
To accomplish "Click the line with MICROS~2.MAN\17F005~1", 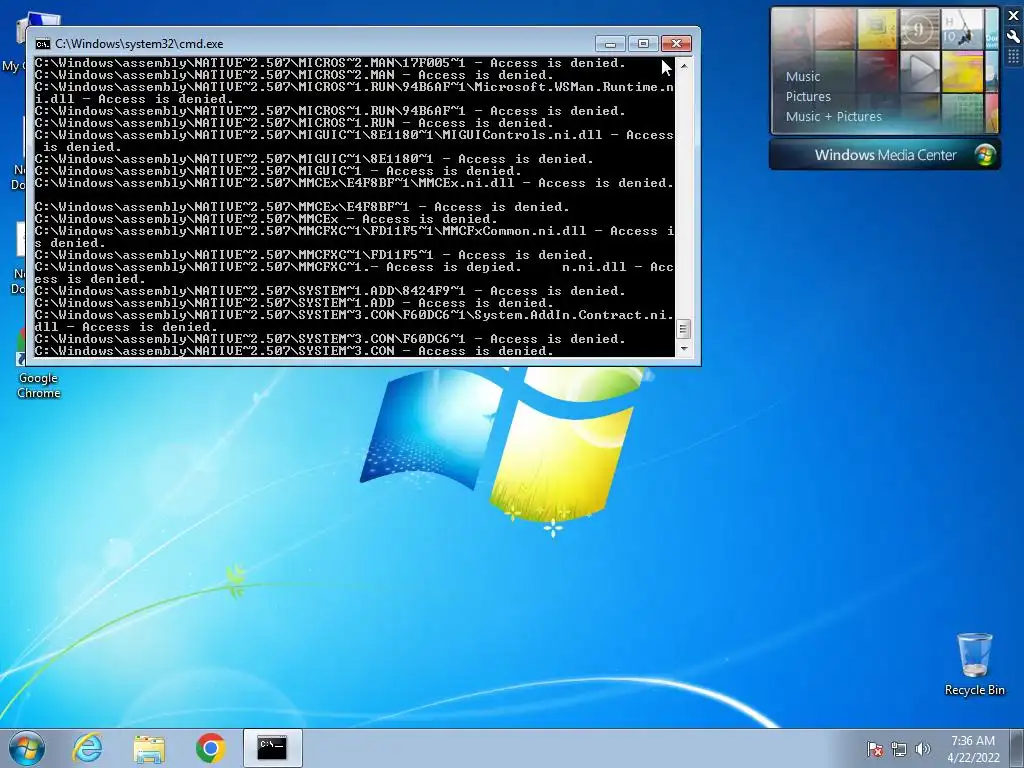I will tap(330, 63).
